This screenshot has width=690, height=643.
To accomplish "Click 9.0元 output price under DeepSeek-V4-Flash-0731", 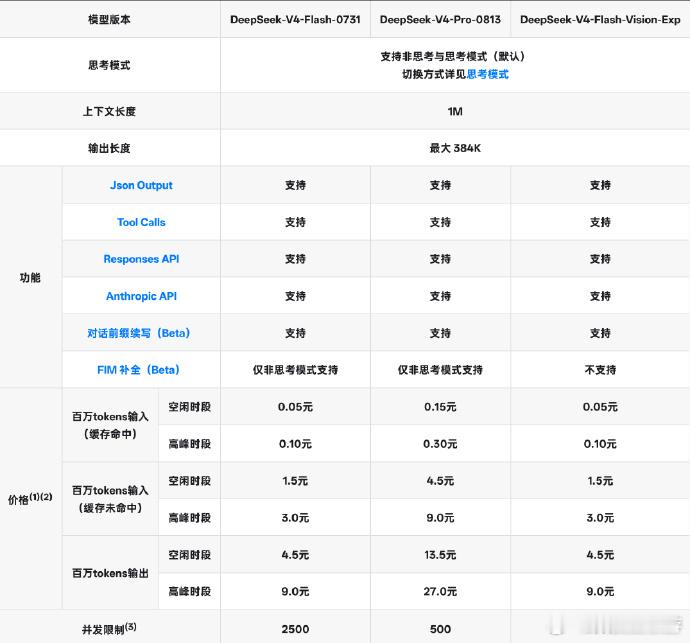I will 295,592.
